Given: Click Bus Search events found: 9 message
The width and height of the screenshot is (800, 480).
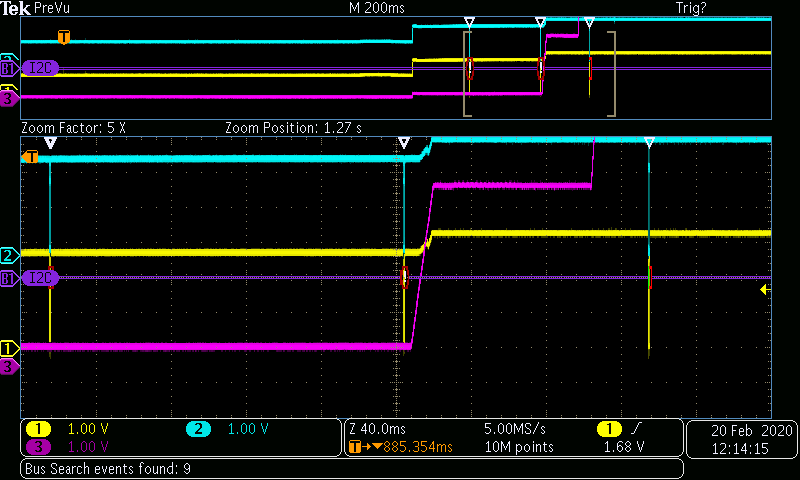Looking at the screenshot, I should coord(108,469).
